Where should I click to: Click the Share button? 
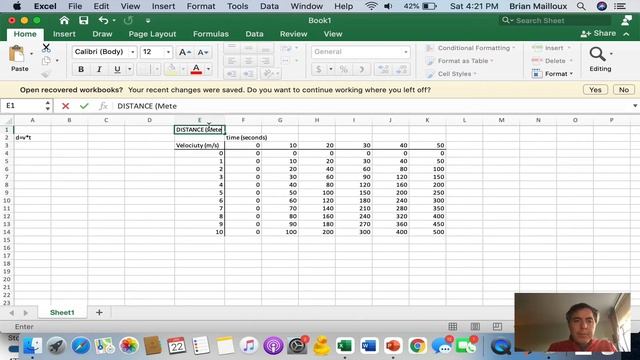[598, 34]
